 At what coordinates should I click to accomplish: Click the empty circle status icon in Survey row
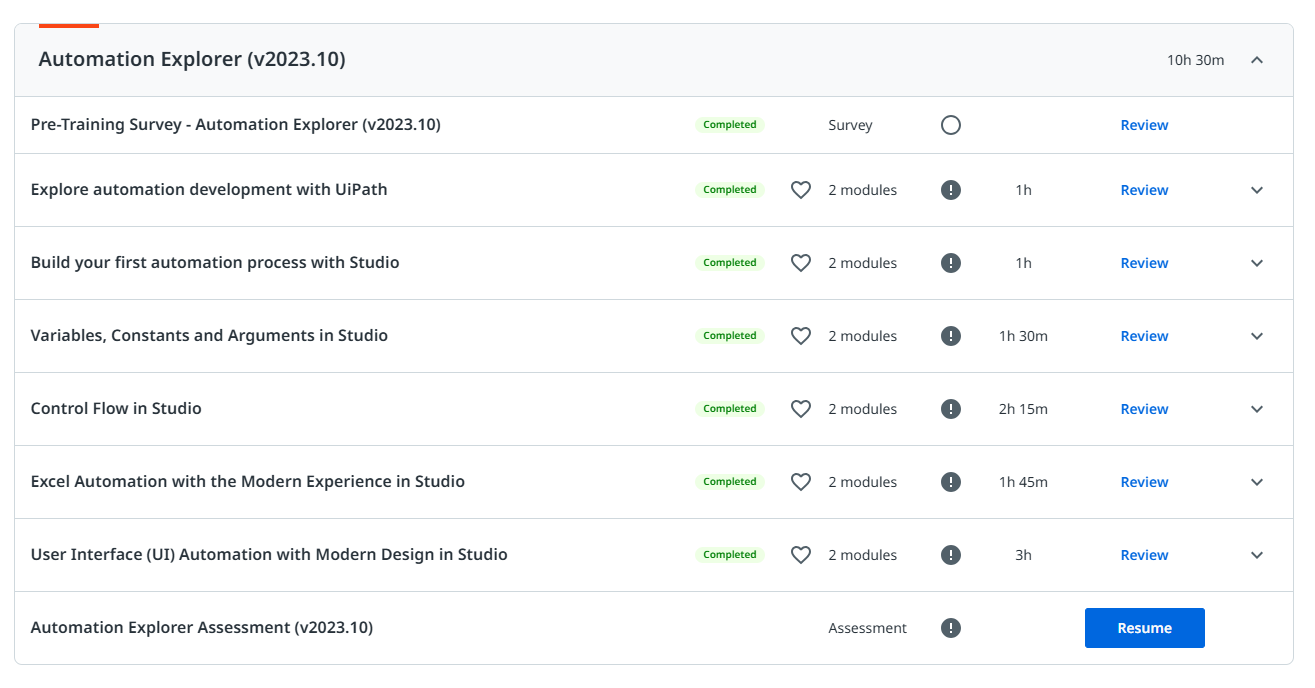click(951, 125)
